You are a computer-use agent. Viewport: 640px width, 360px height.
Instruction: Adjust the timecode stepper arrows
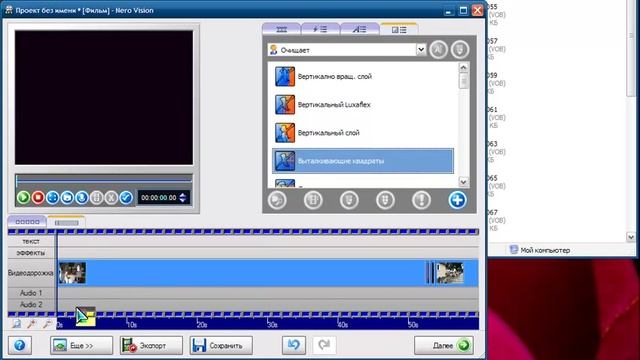tap(183, 198)
